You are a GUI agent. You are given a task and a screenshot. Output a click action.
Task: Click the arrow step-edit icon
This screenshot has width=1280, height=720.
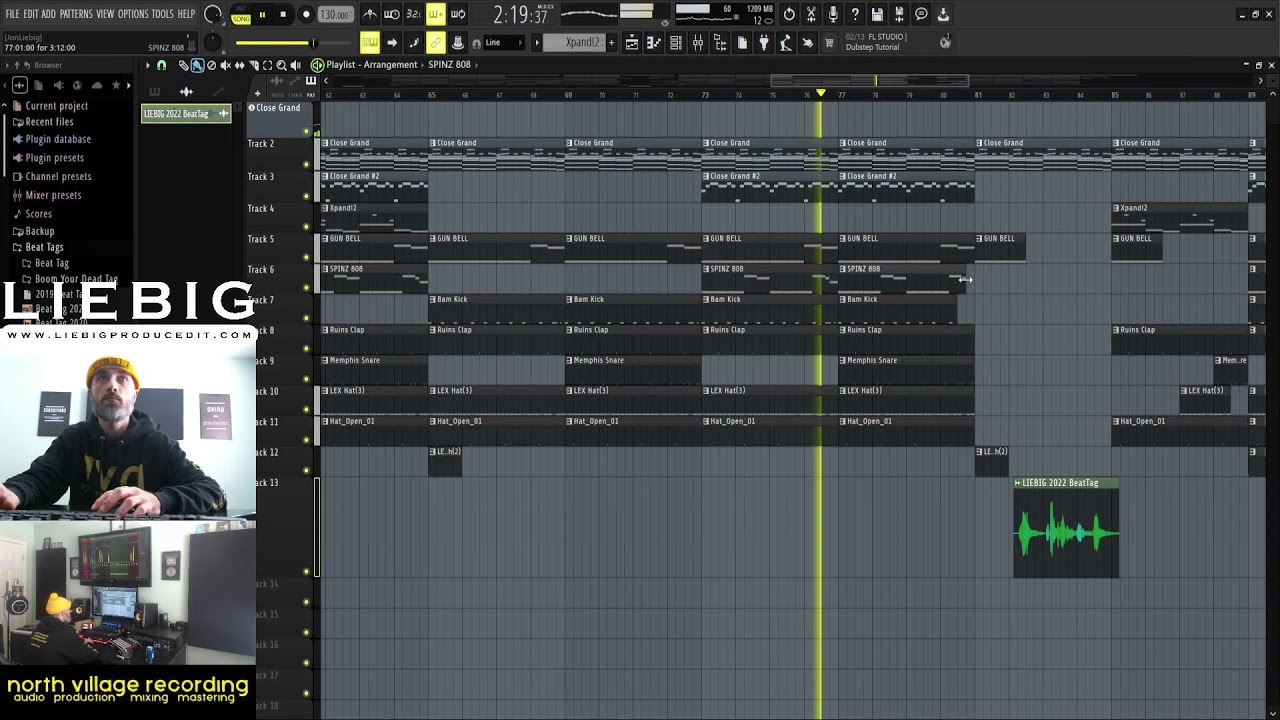coord(392,42)
